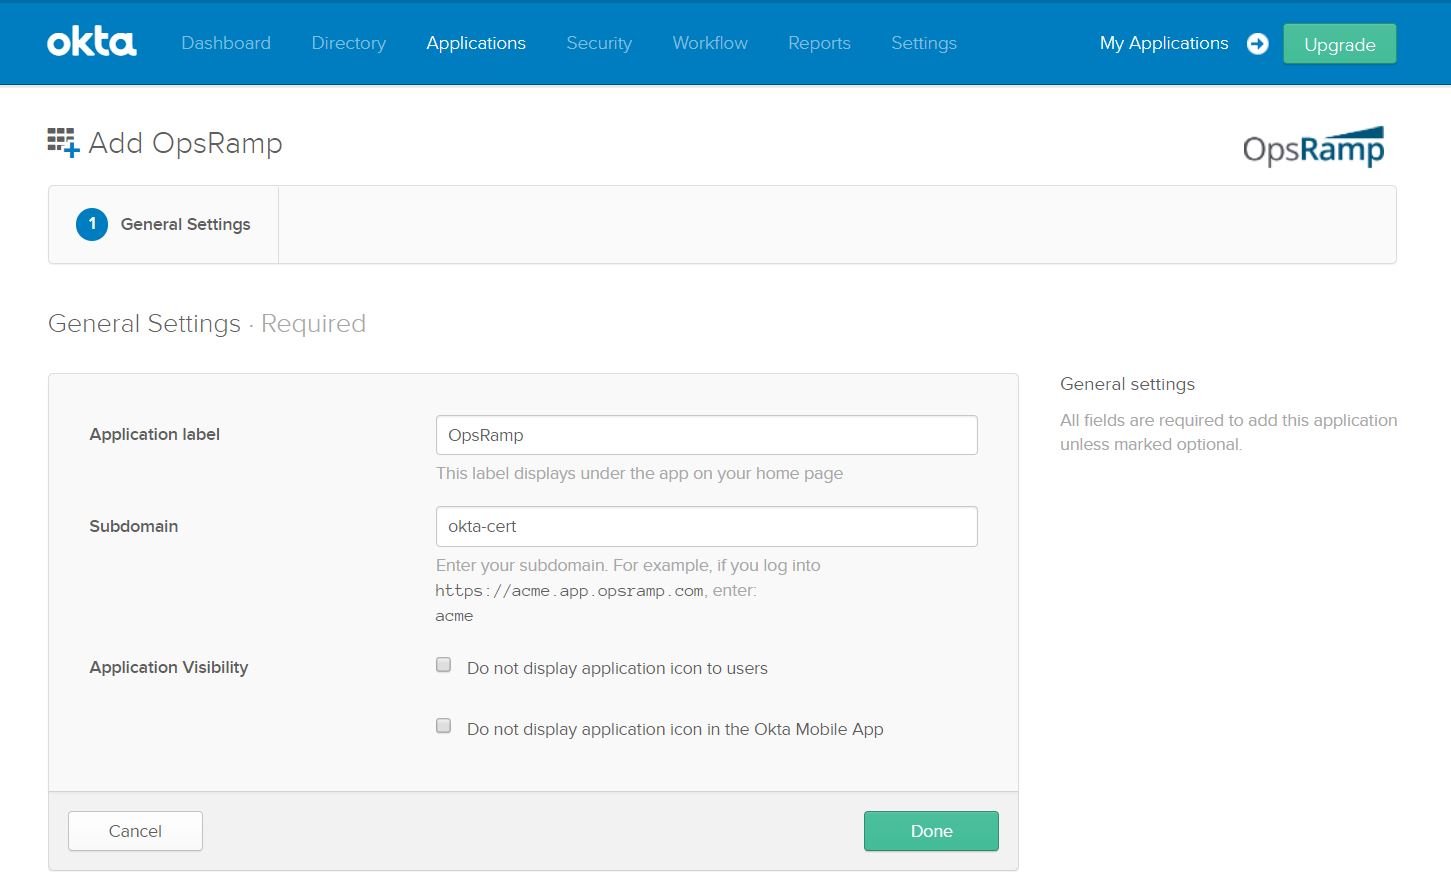Open the Applications menu
1451x872 pixels.
click(x=475, y=43)
